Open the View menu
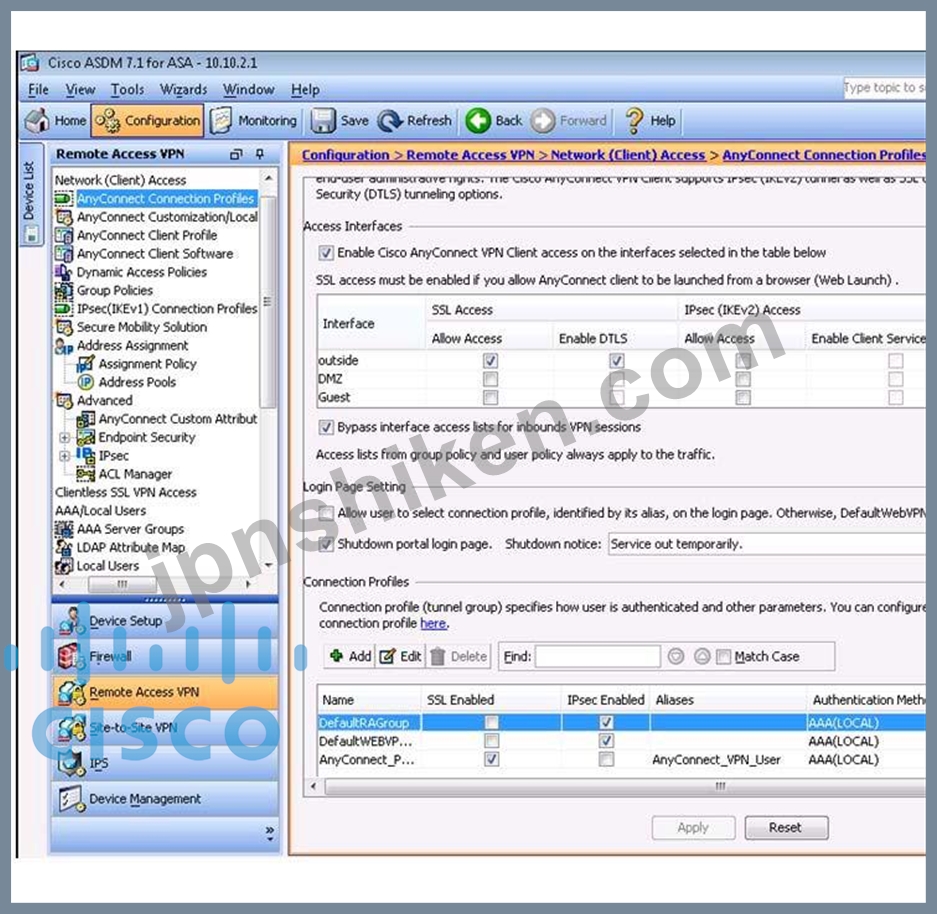Screen dimensions: 937x914 [x=80, y=90]
